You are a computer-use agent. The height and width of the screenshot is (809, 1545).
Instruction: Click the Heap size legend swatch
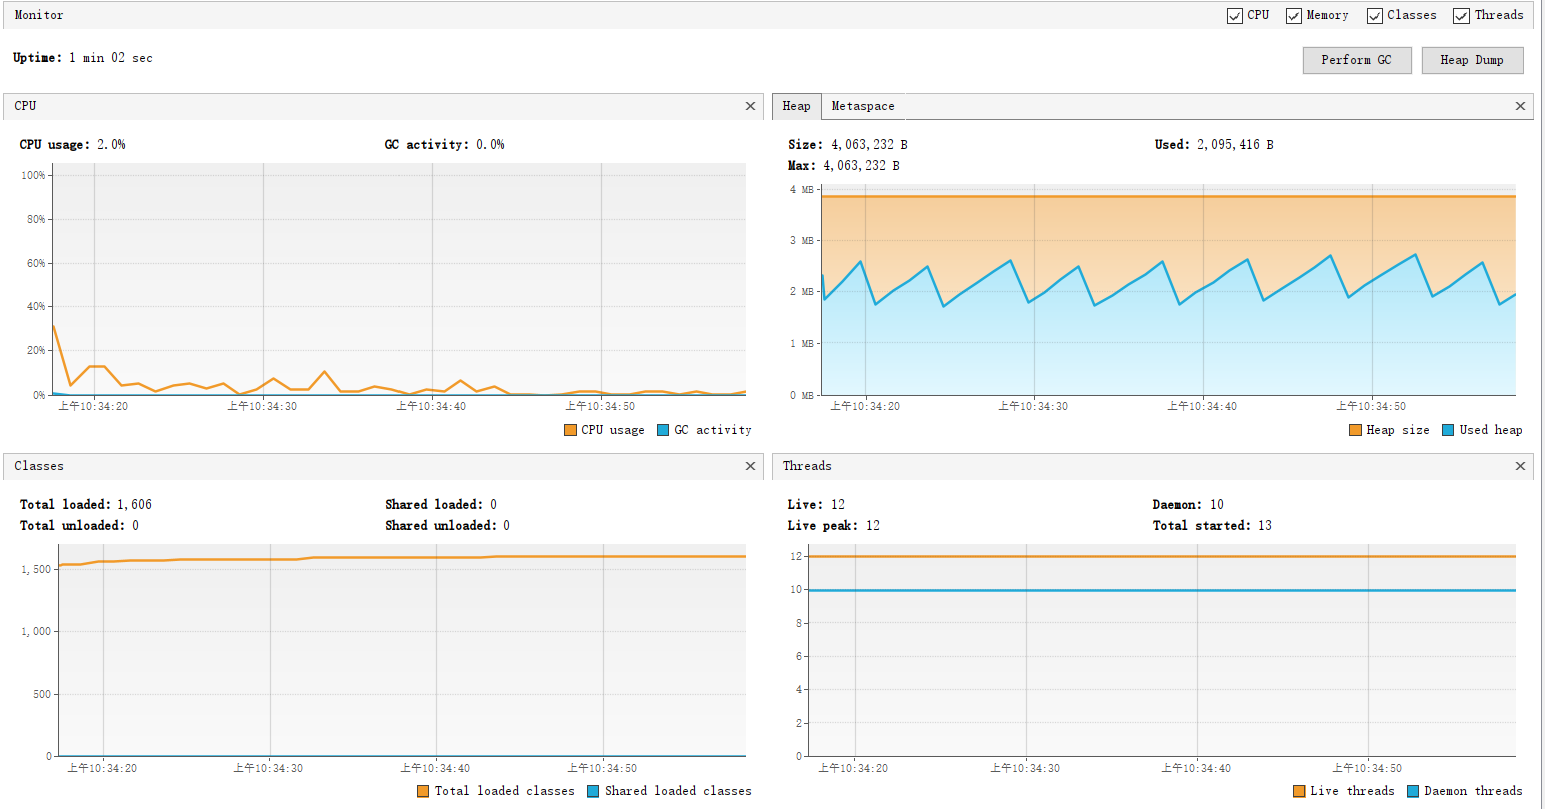(1355, 430)
